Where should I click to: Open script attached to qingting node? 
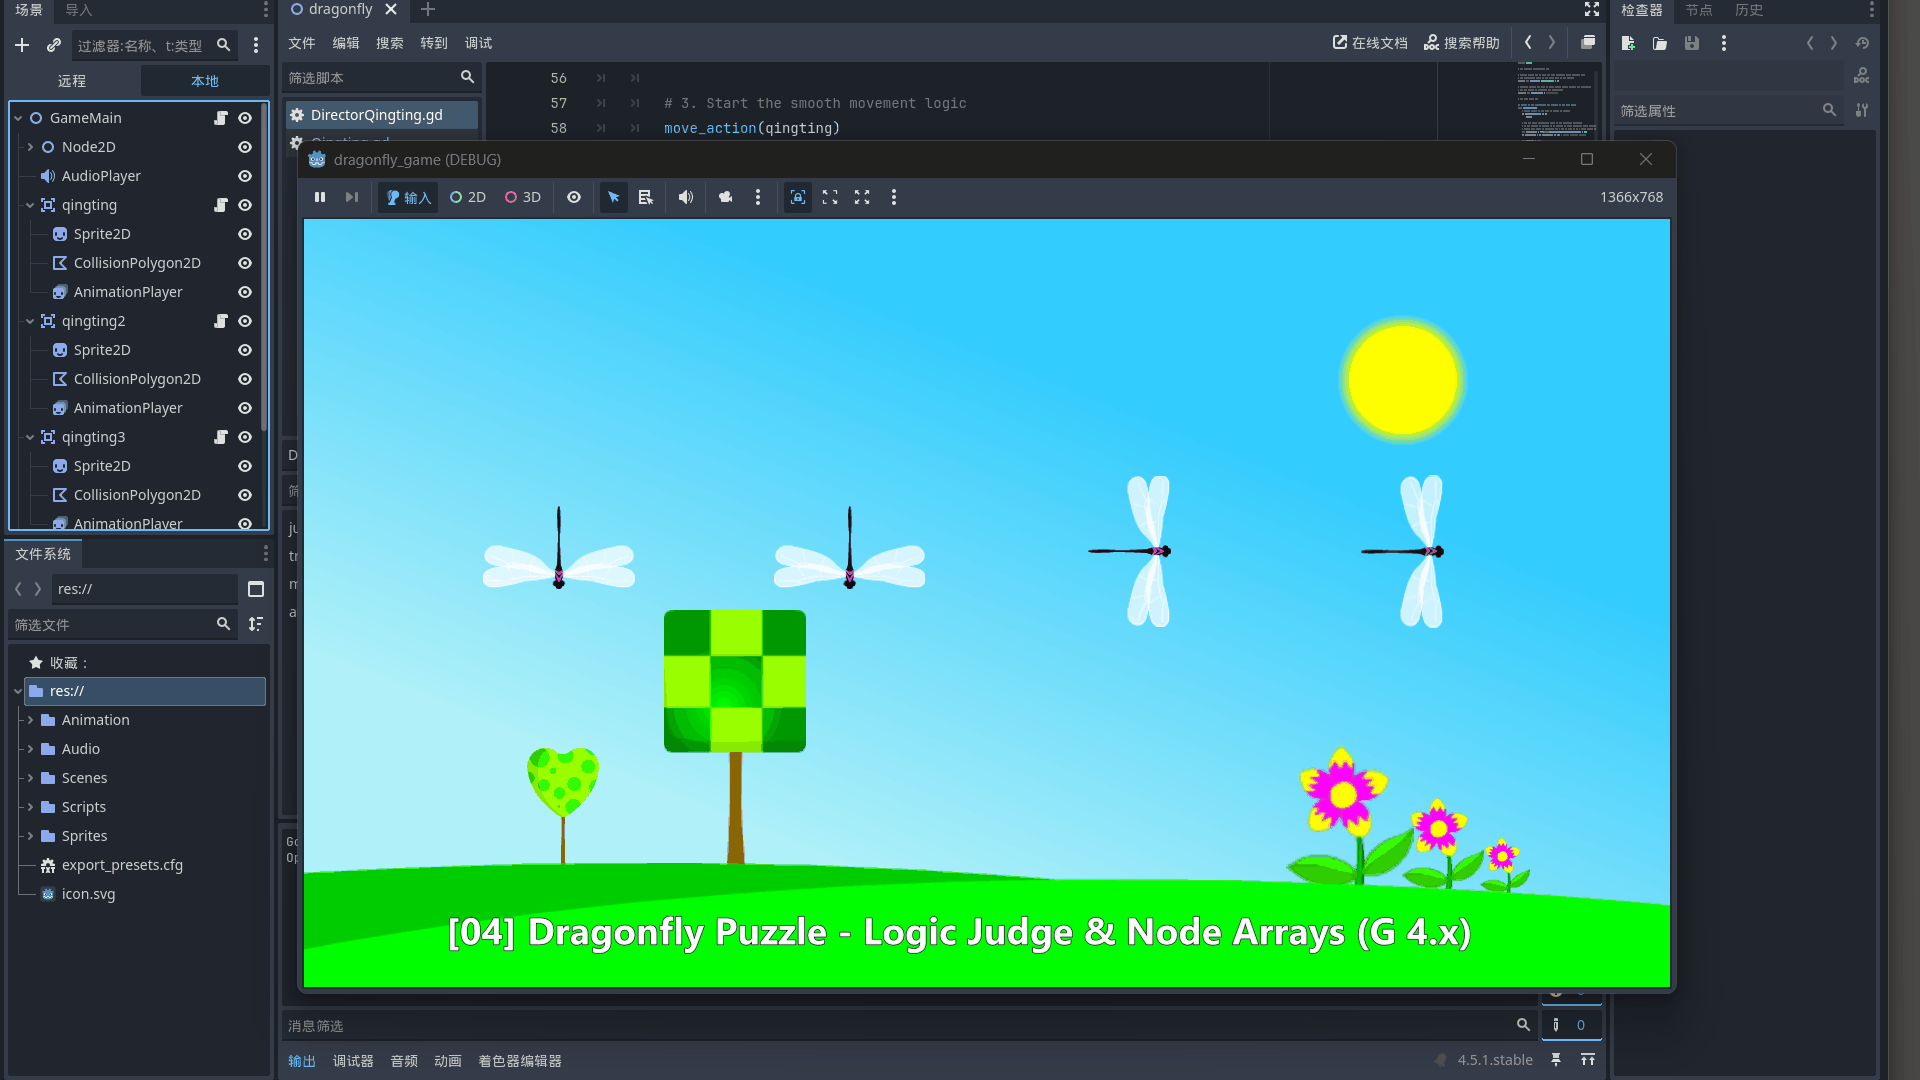(221, 205)
